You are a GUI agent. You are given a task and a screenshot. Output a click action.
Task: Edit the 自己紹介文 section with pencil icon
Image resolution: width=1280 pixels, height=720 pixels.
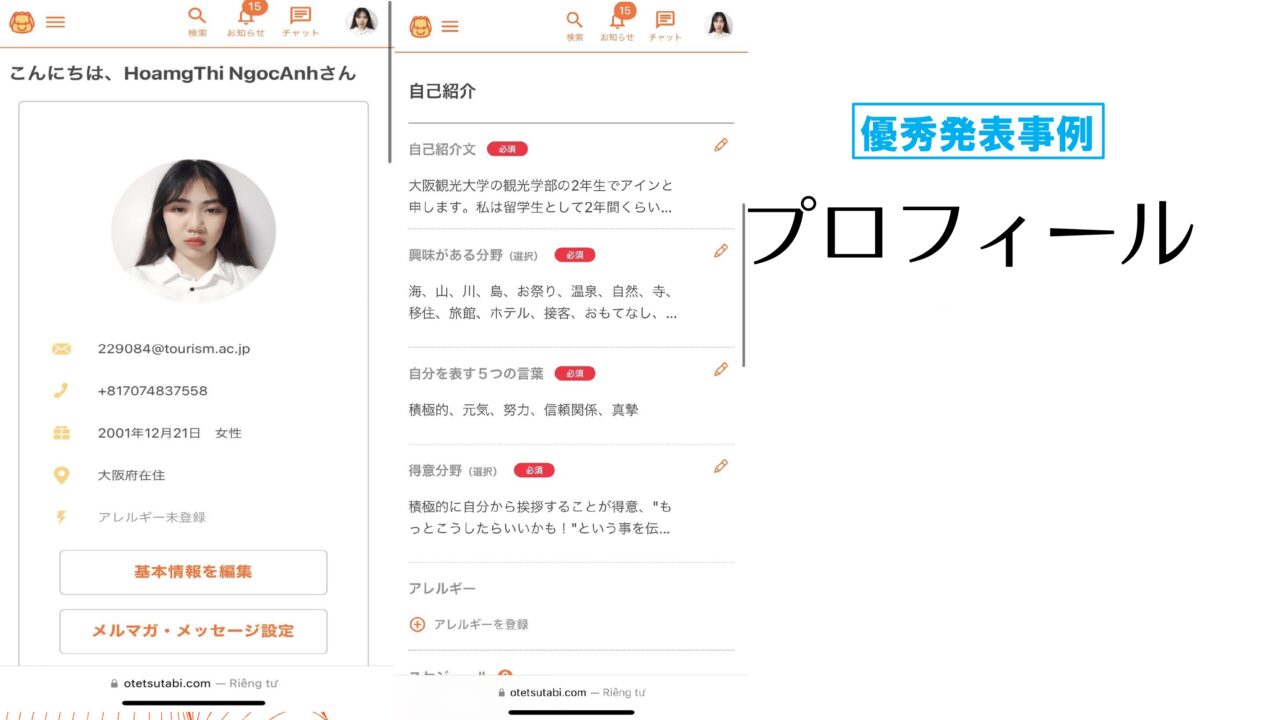point(721,145)
